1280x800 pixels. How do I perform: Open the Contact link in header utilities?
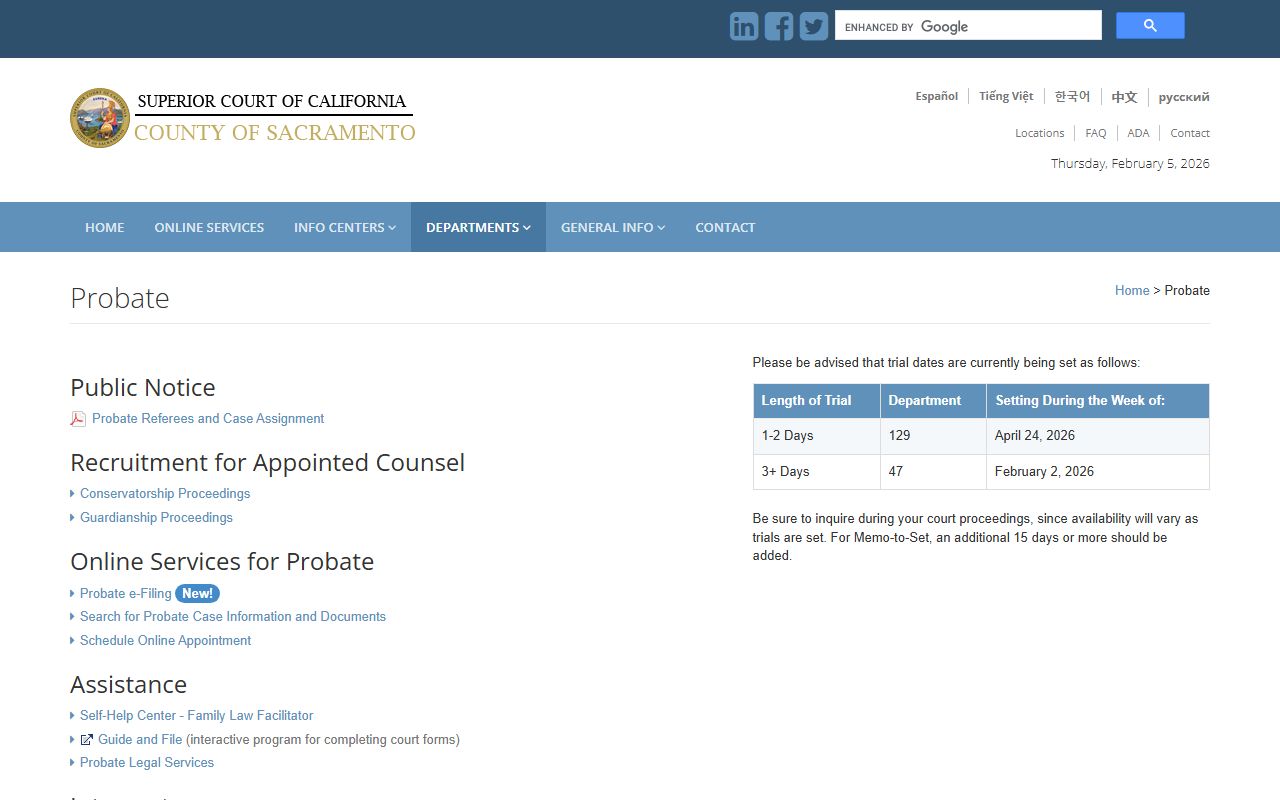1190,133
